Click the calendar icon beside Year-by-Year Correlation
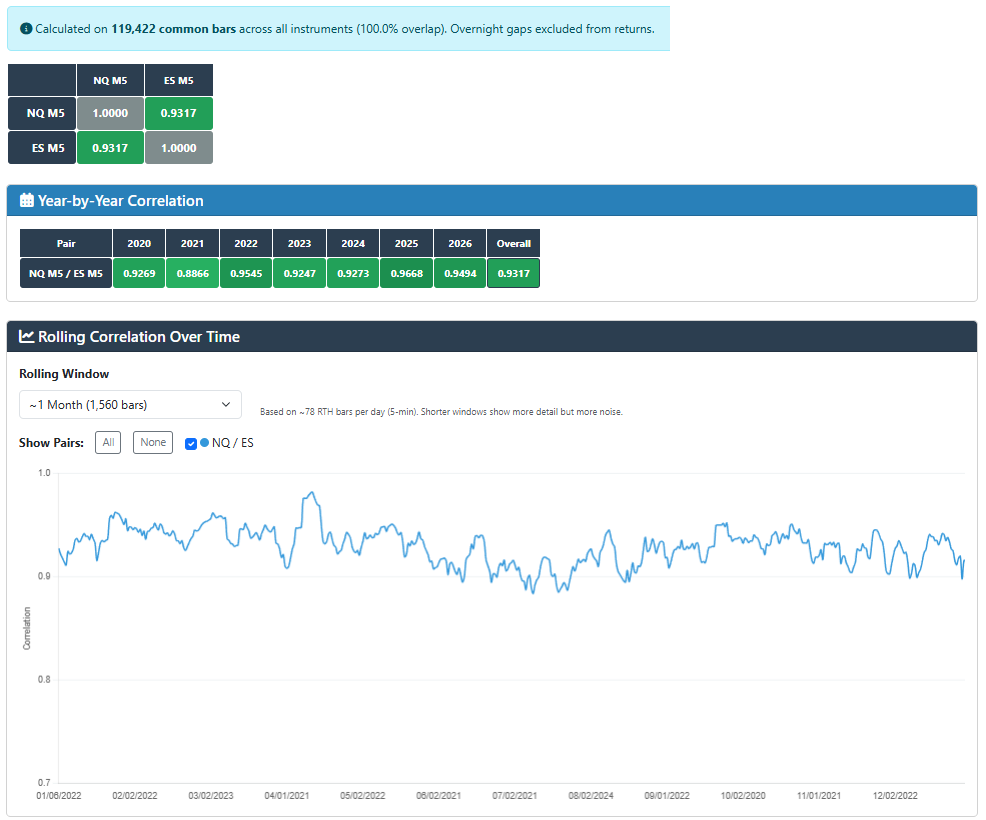986x820 pixels. coord(27,201)
